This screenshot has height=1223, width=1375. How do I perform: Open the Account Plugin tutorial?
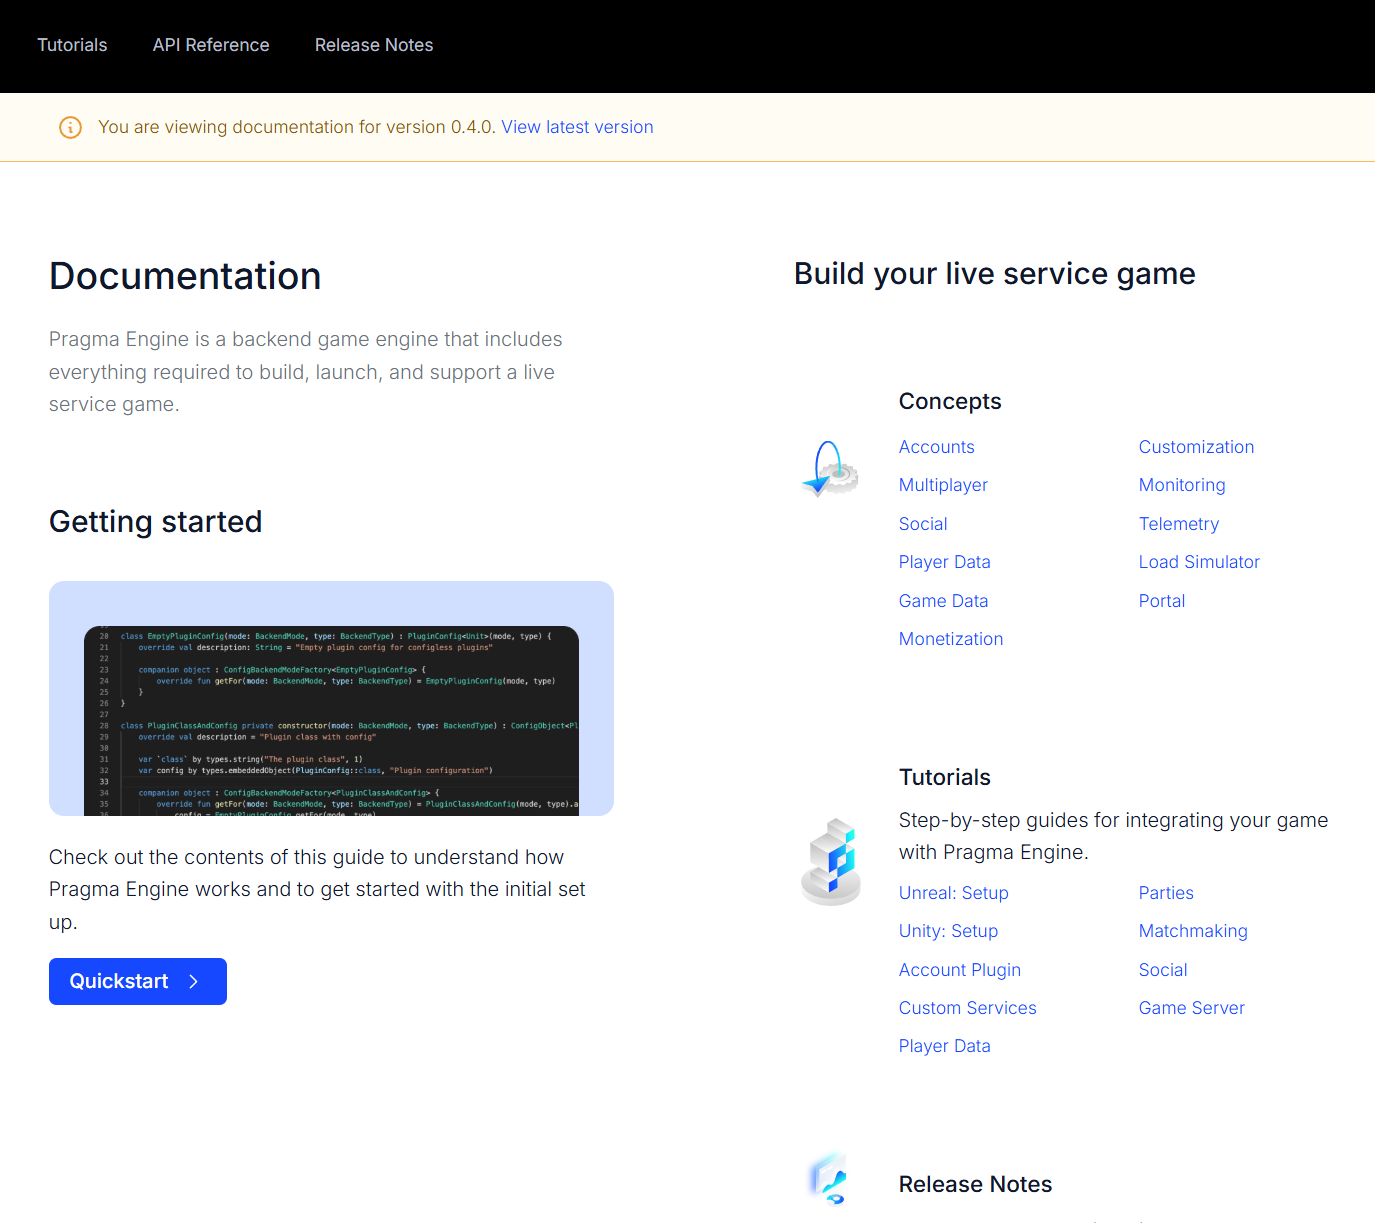pos(960,970)
